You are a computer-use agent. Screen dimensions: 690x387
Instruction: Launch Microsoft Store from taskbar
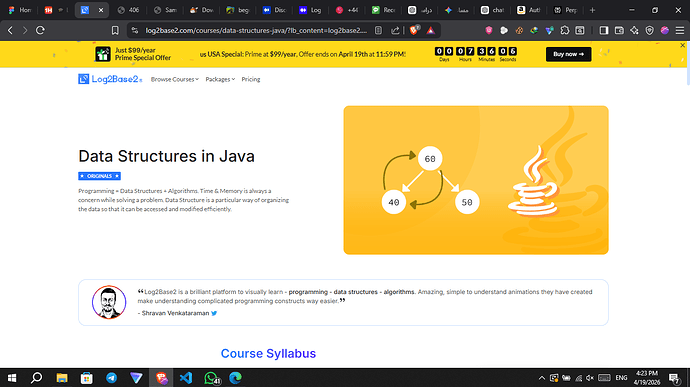[87, 378]
